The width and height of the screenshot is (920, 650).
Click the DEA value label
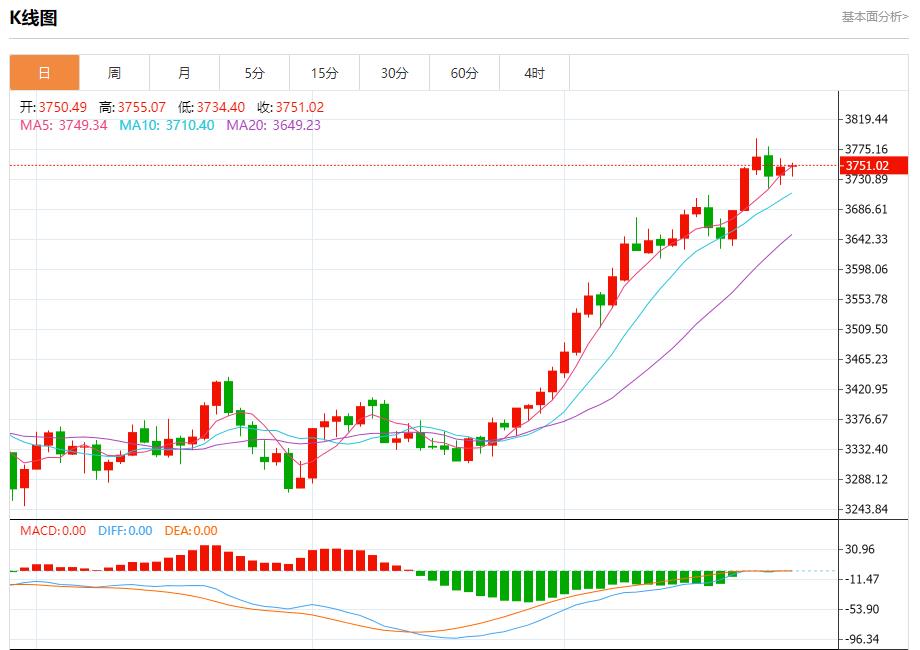191,531
